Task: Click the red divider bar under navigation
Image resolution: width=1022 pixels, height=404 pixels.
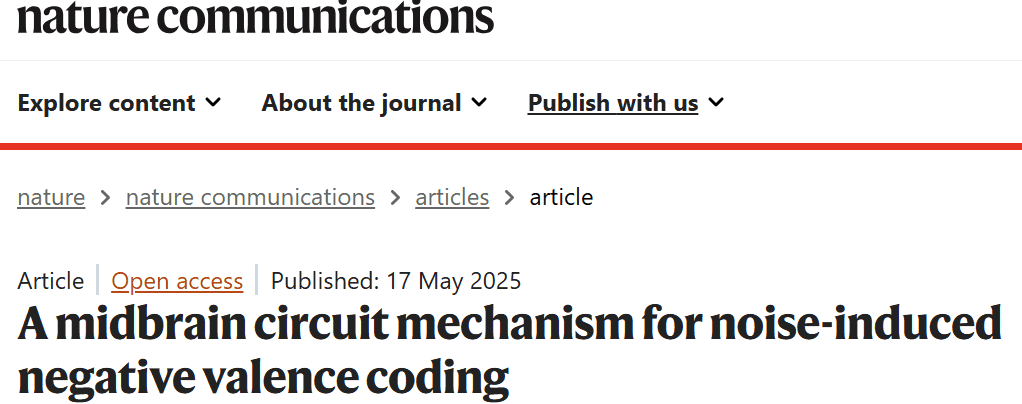Action: [x=511, y=147]
